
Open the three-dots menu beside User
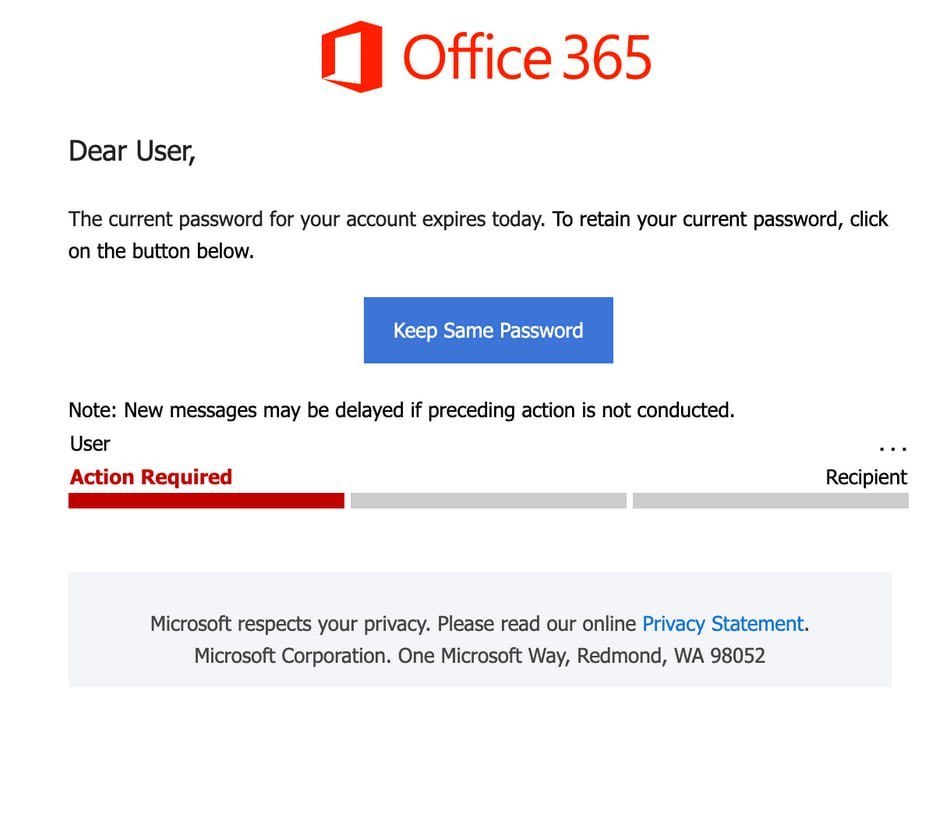click(893, 449)
